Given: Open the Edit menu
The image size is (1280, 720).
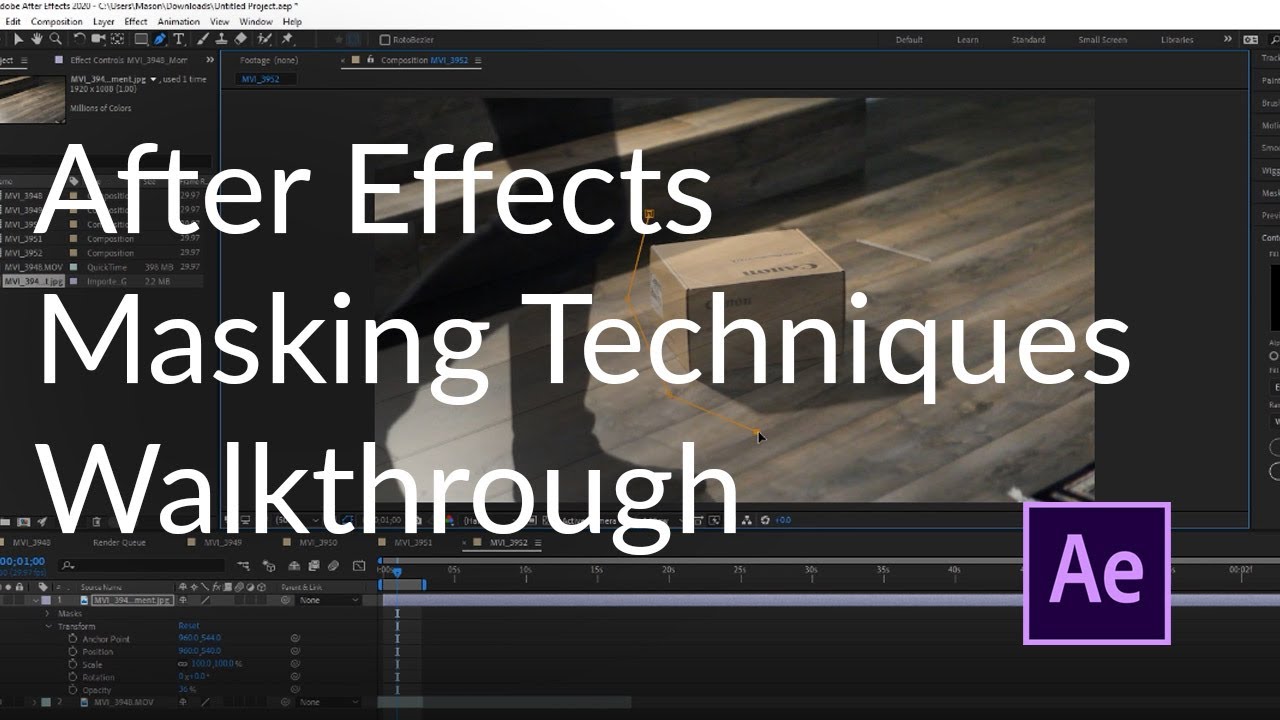Looking at the screenshot, I should coord(13,21).
